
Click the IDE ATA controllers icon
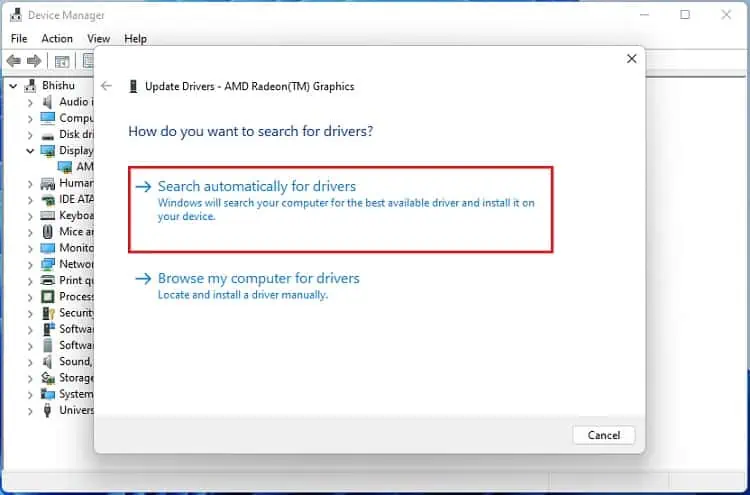pos(47,200)
